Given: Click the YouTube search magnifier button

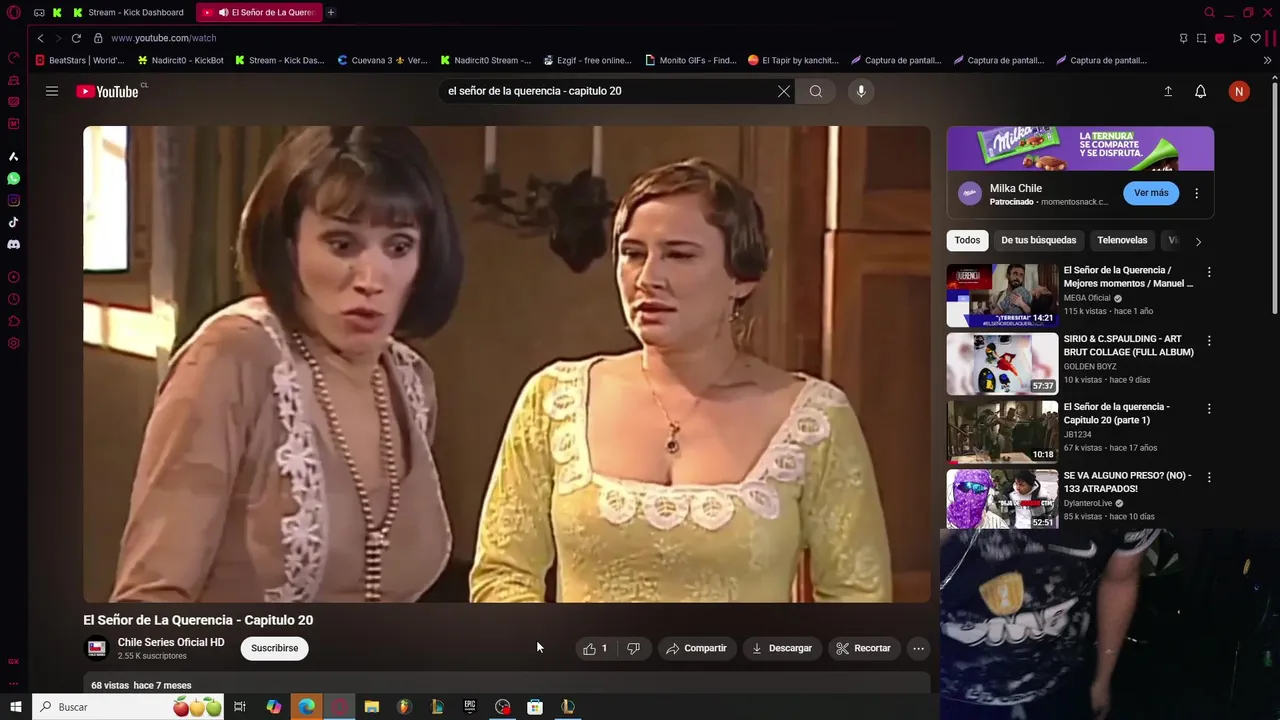Looking at the screenshot, I should (816, 91).
